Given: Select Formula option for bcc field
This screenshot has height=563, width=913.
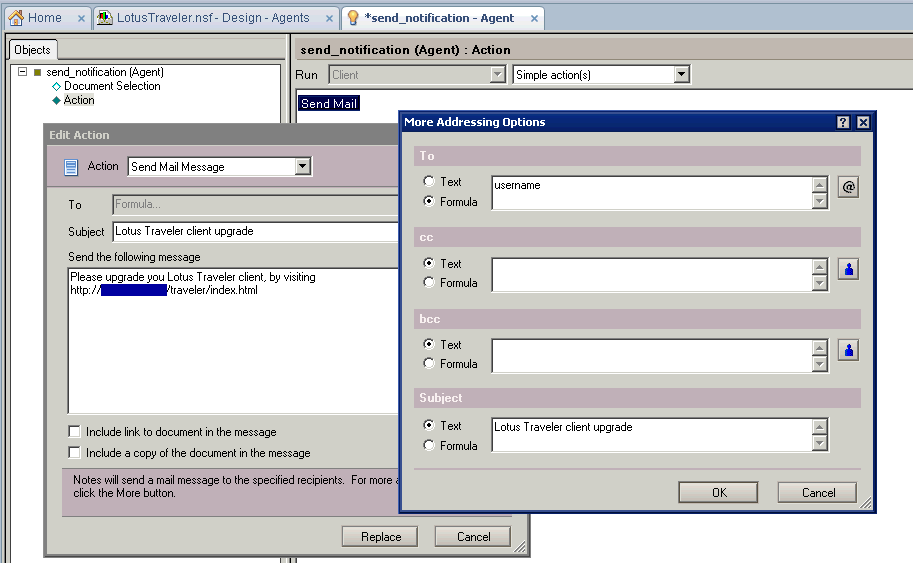Looking at the screenshot, I should (x=429, y=363).
